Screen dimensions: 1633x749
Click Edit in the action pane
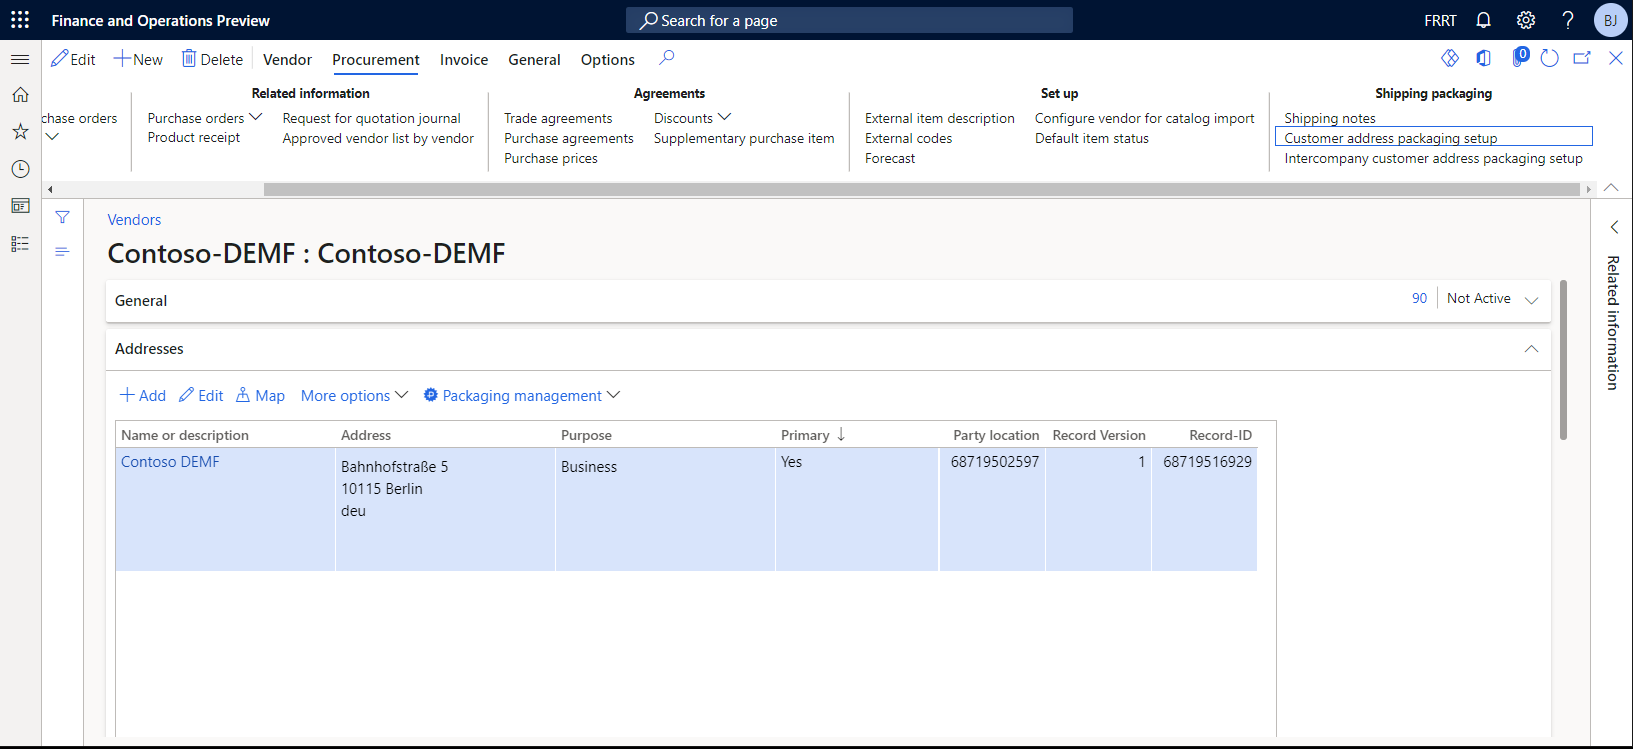73,59
